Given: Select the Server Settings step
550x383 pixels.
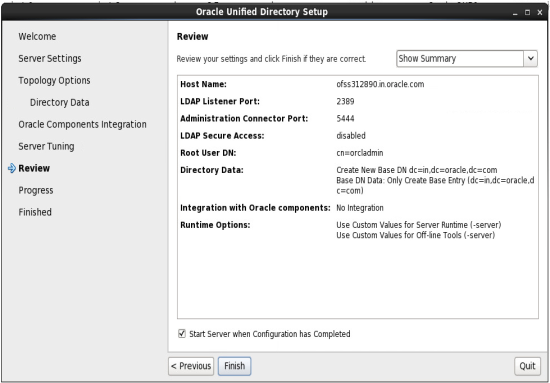Looking at the screenshot, I should pos(50,58).
